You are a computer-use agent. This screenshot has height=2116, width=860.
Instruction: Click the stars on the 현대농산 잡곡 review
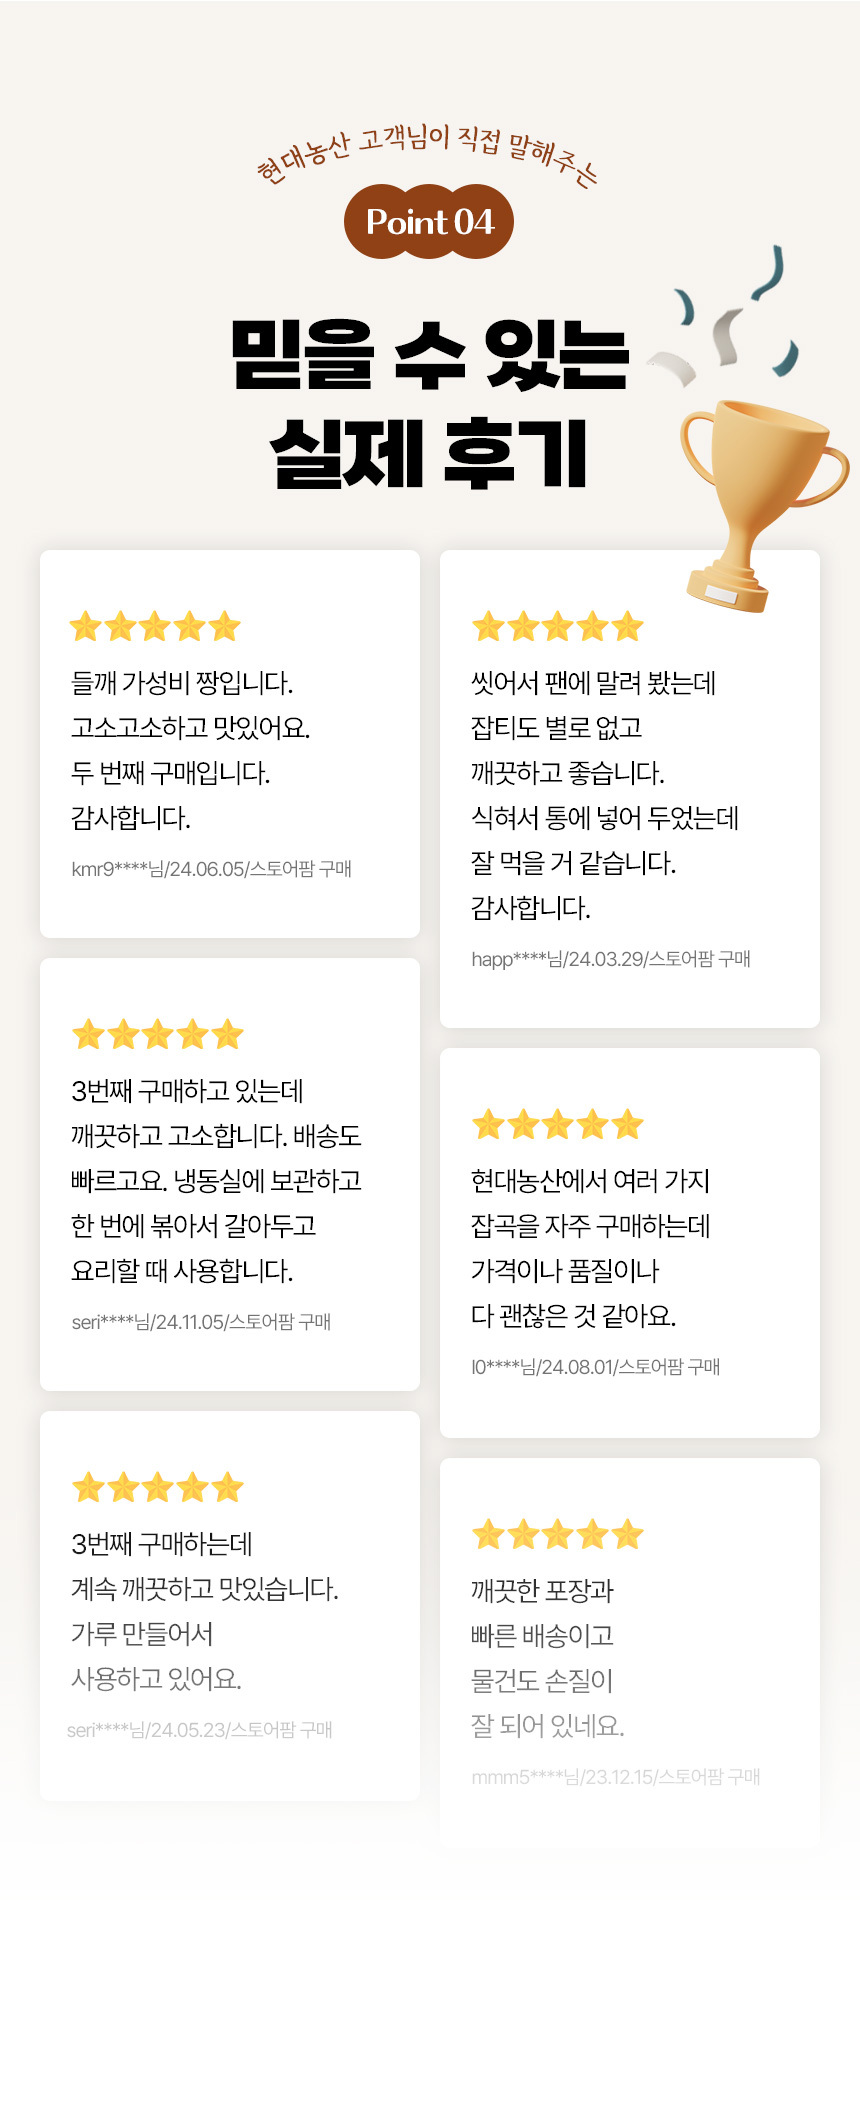(x=557, y=1125)
